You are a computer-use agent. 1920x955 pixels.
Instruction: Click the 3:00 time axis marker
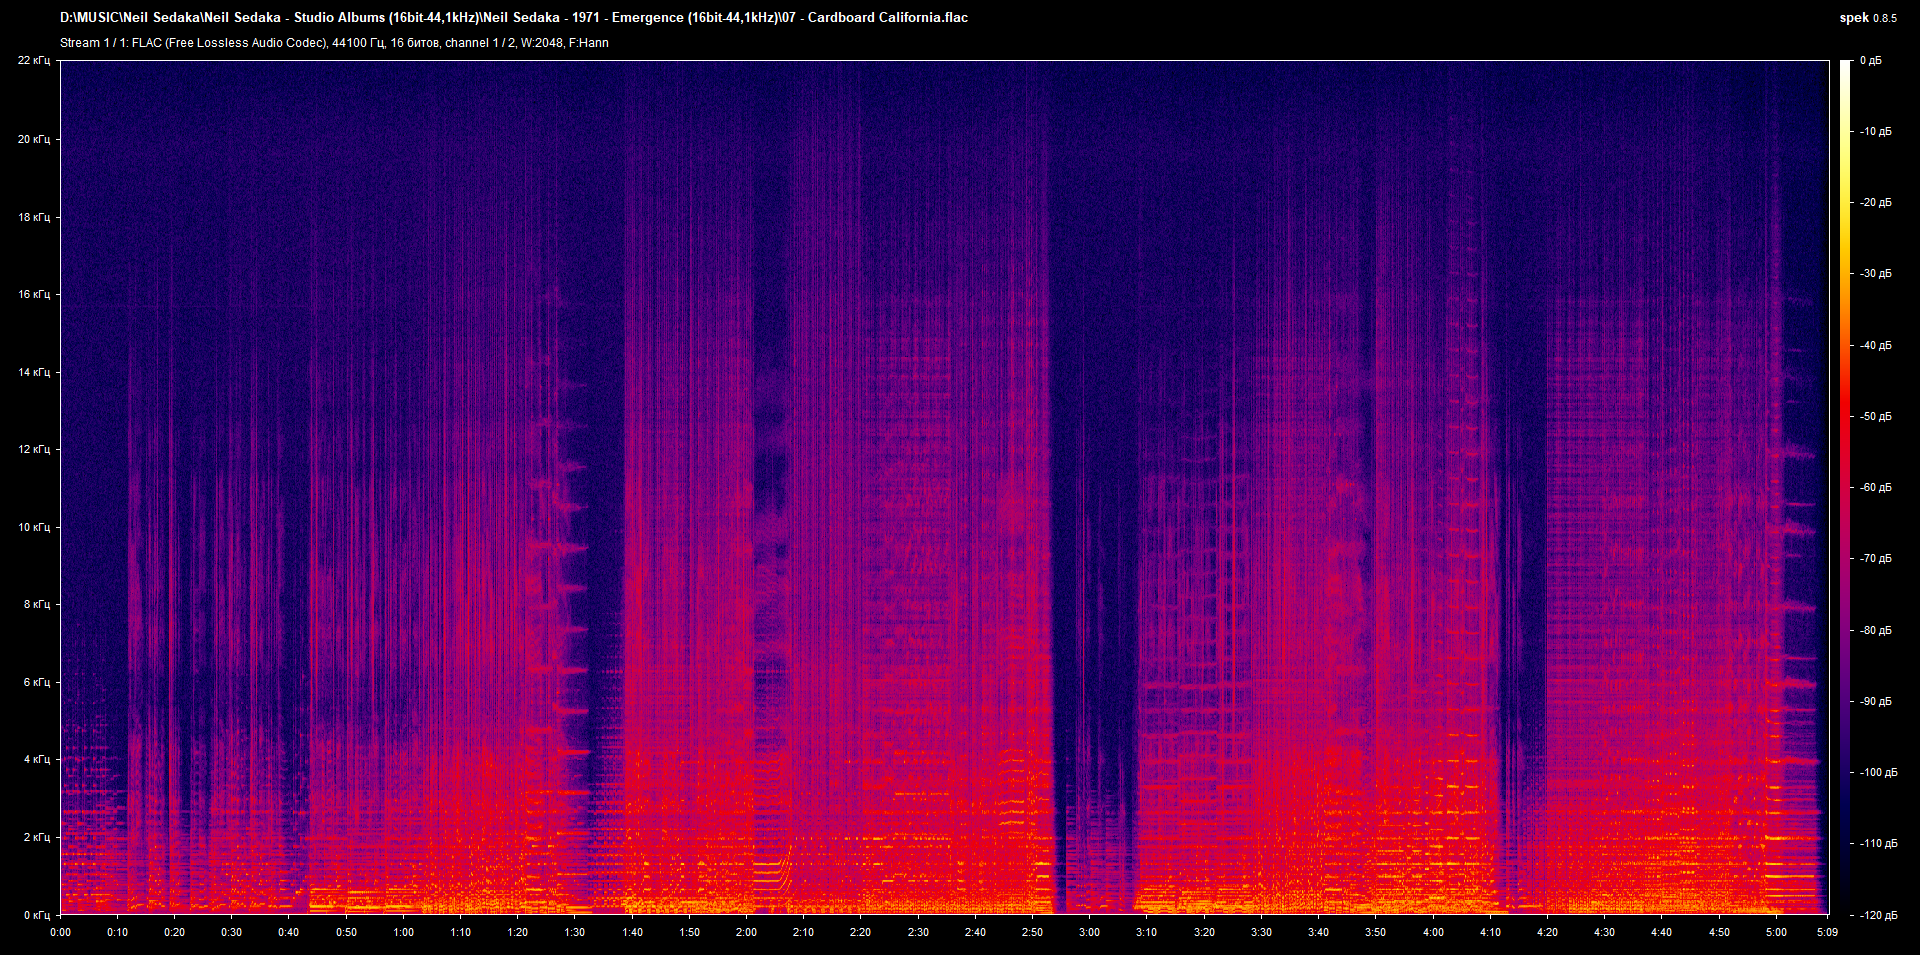point(1089,932)
